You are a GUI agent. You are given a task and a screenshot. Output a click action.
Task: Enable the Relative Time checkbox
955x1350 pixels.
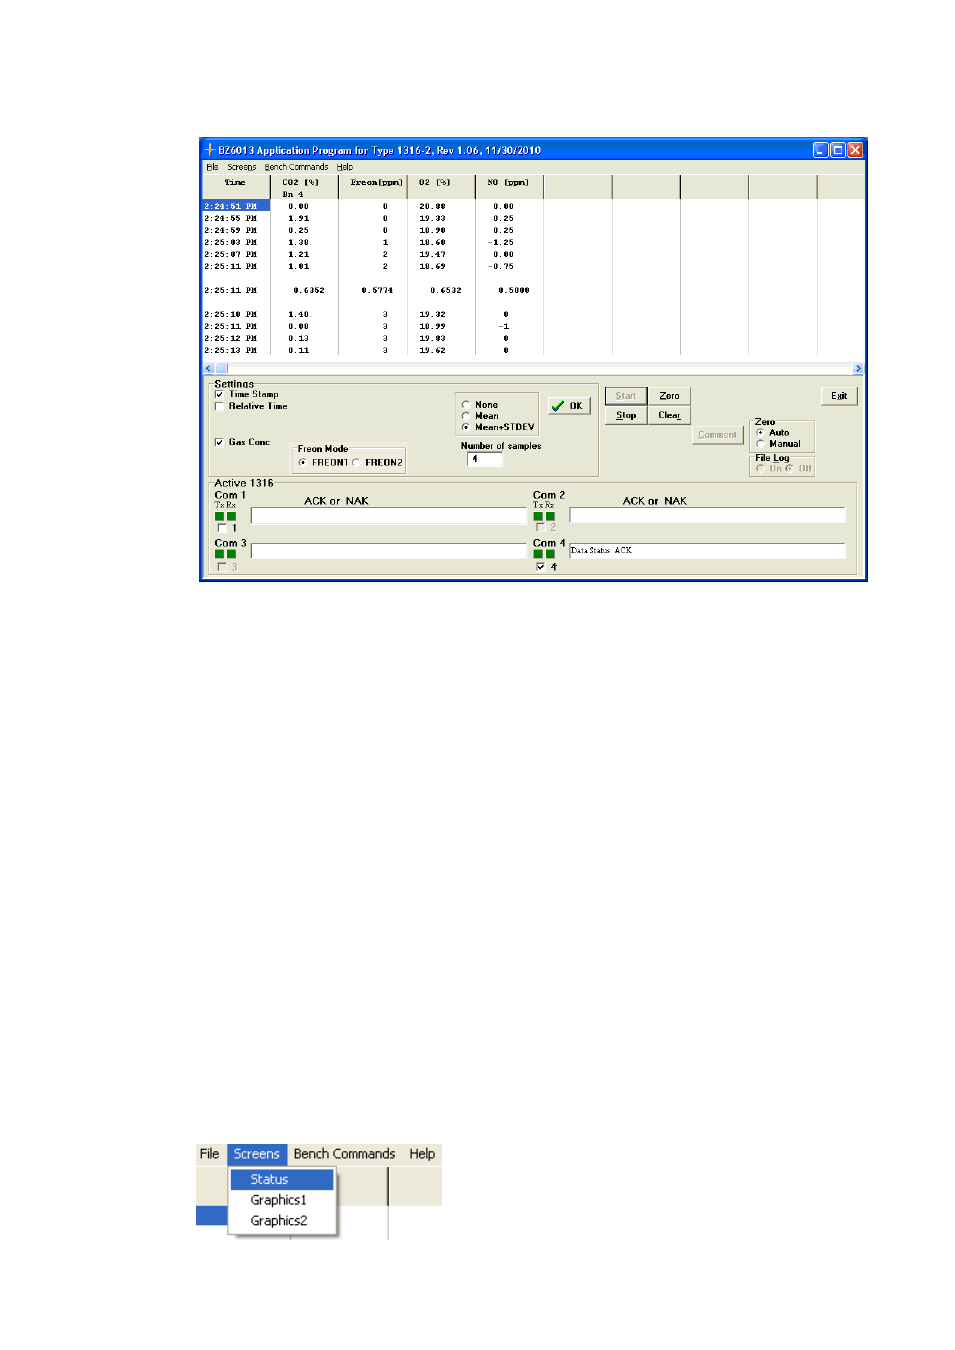coord(219,407)
